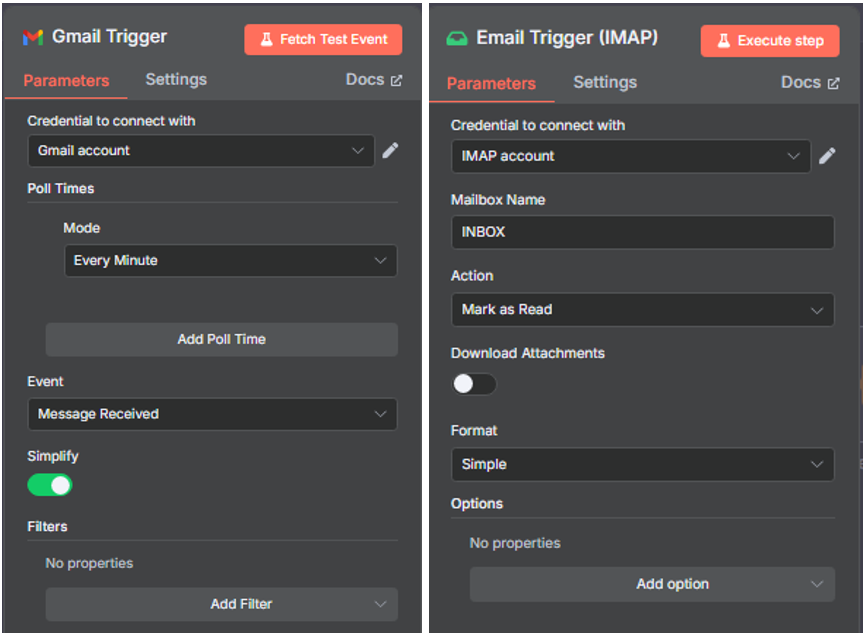
Task: Switch to Settings tab in Email Trigger (IMAP) panel
Action: pos(605,82)
